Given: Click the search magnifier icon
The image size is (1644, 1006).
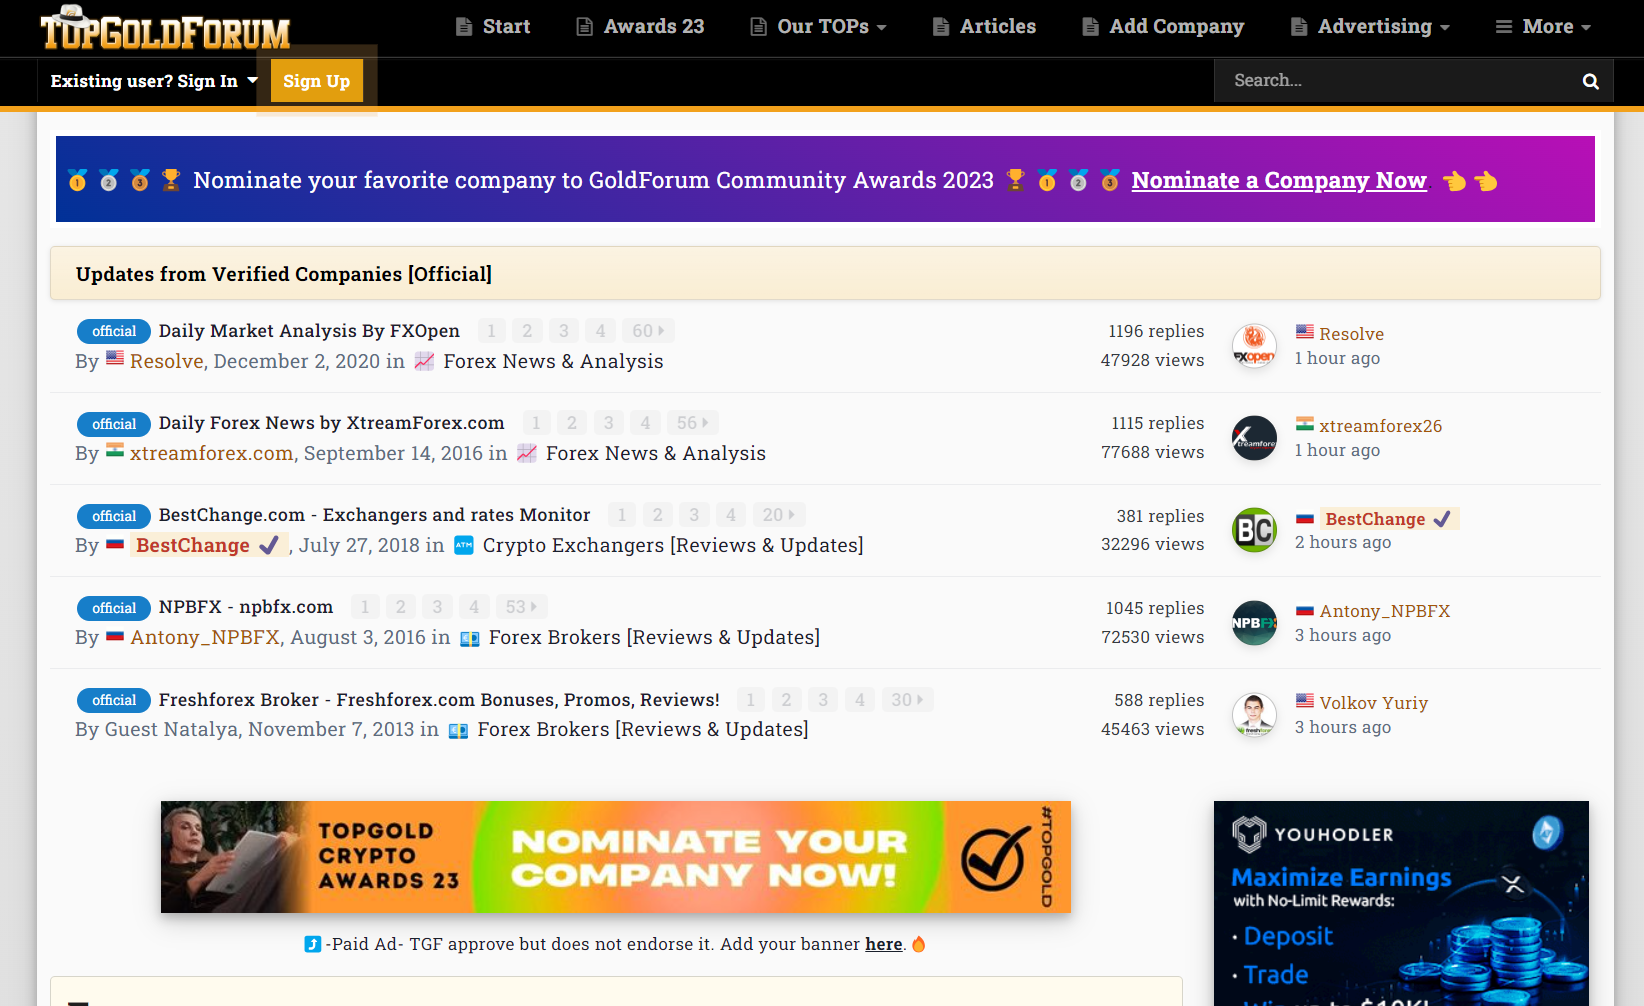Looking at the screenshot, I should pos(1590,81).
